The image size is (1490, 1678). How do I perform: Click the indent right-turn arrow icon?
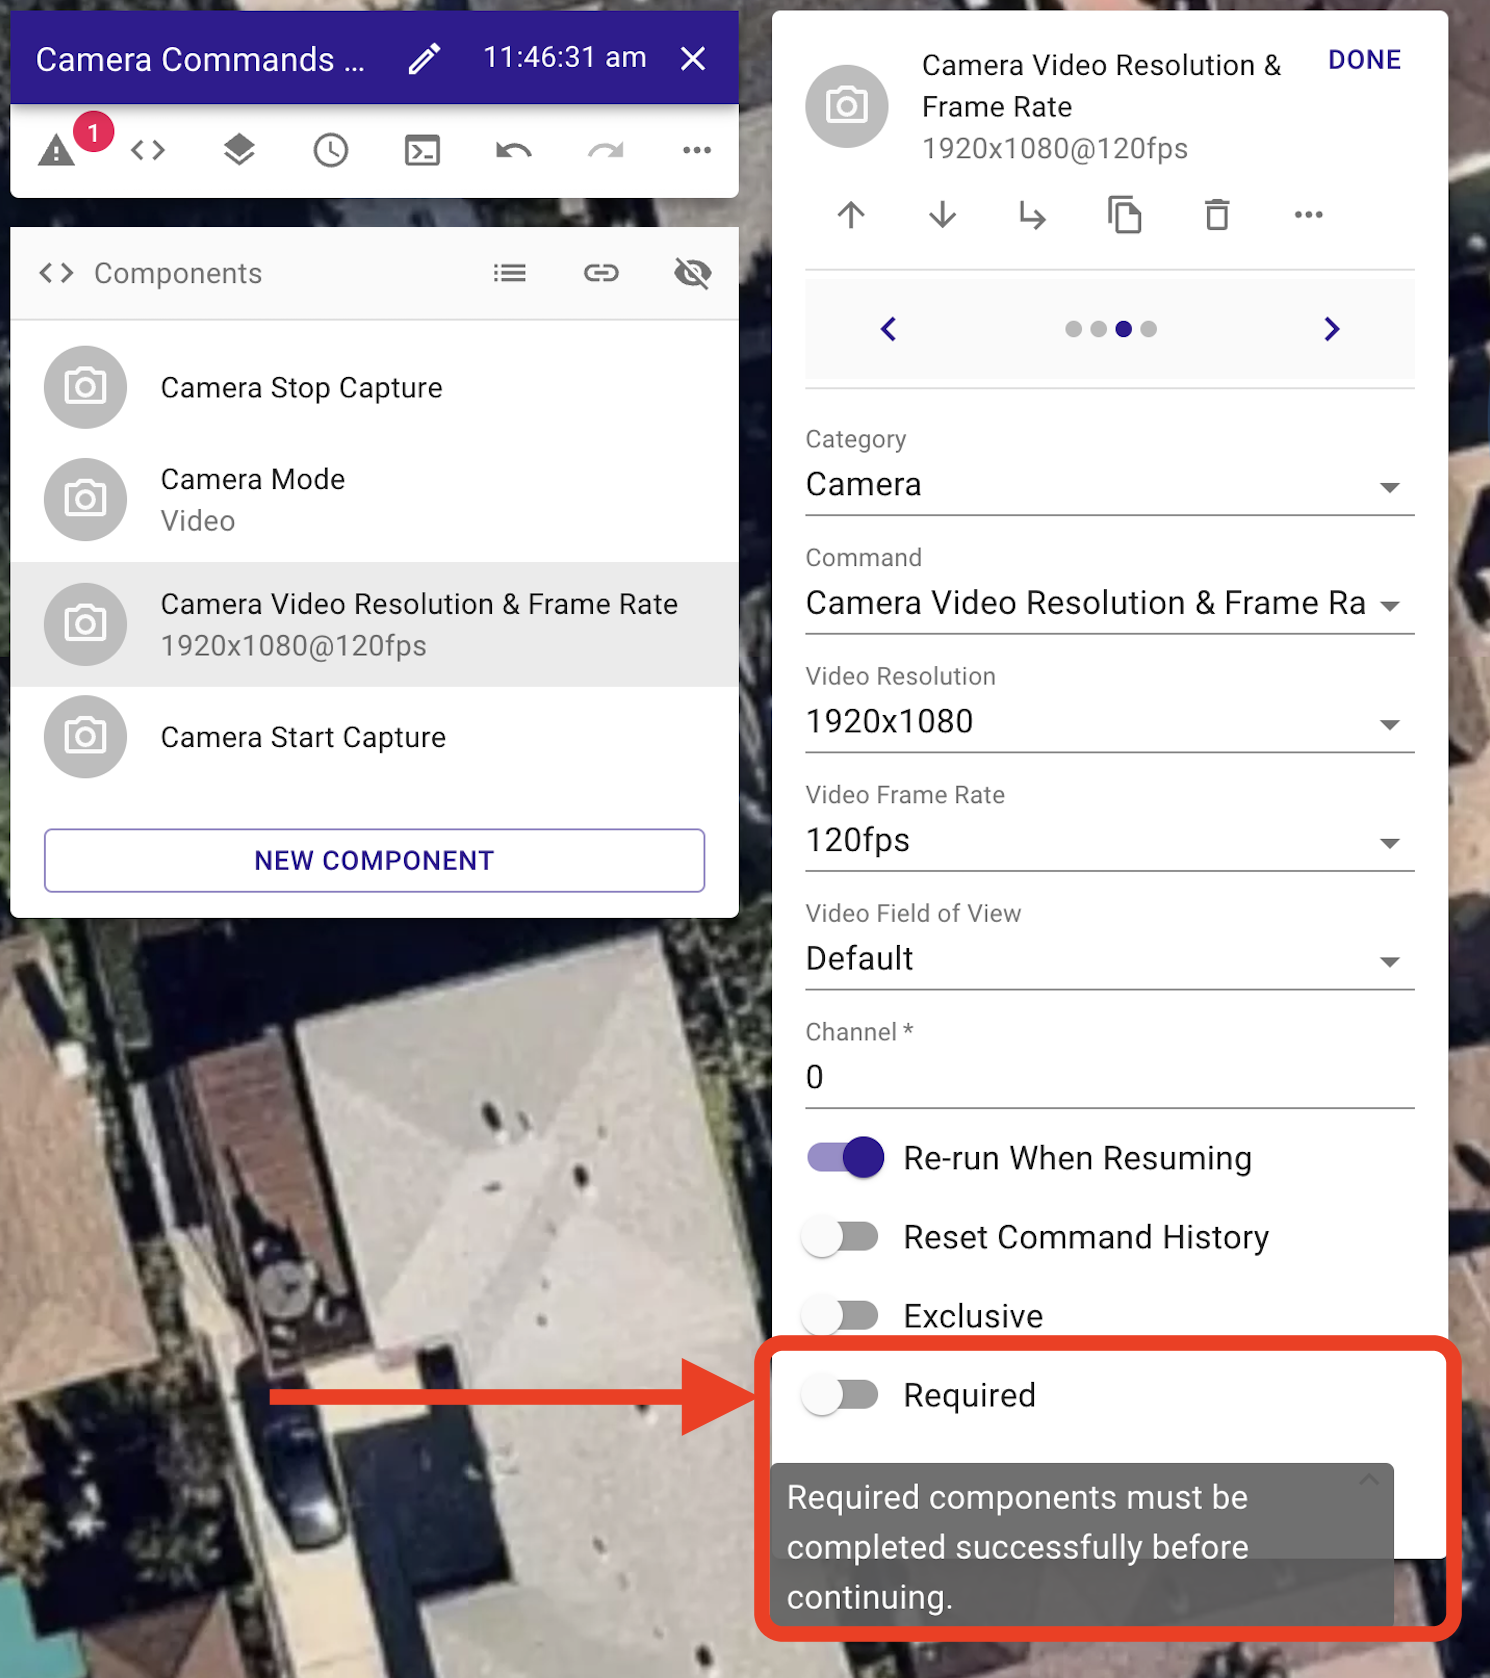coord(1033,215)
